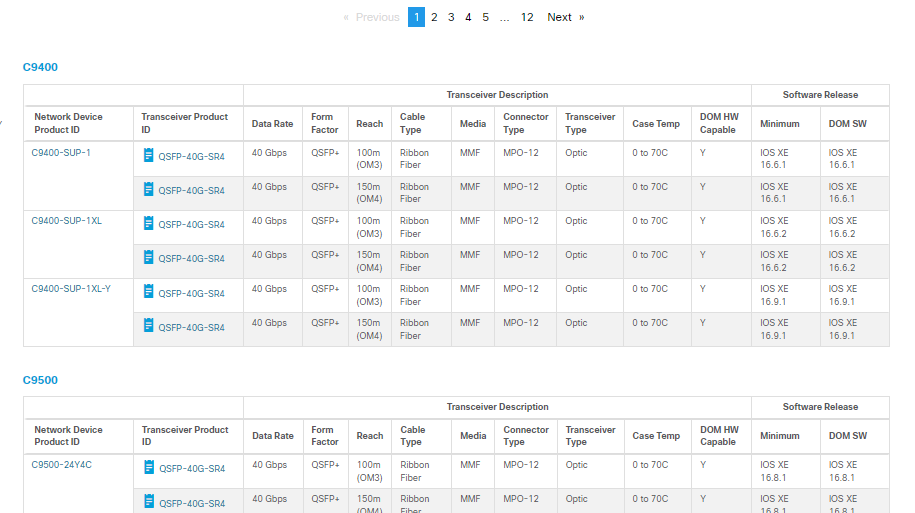Go to pagination page 4

[x=468, y=18]
